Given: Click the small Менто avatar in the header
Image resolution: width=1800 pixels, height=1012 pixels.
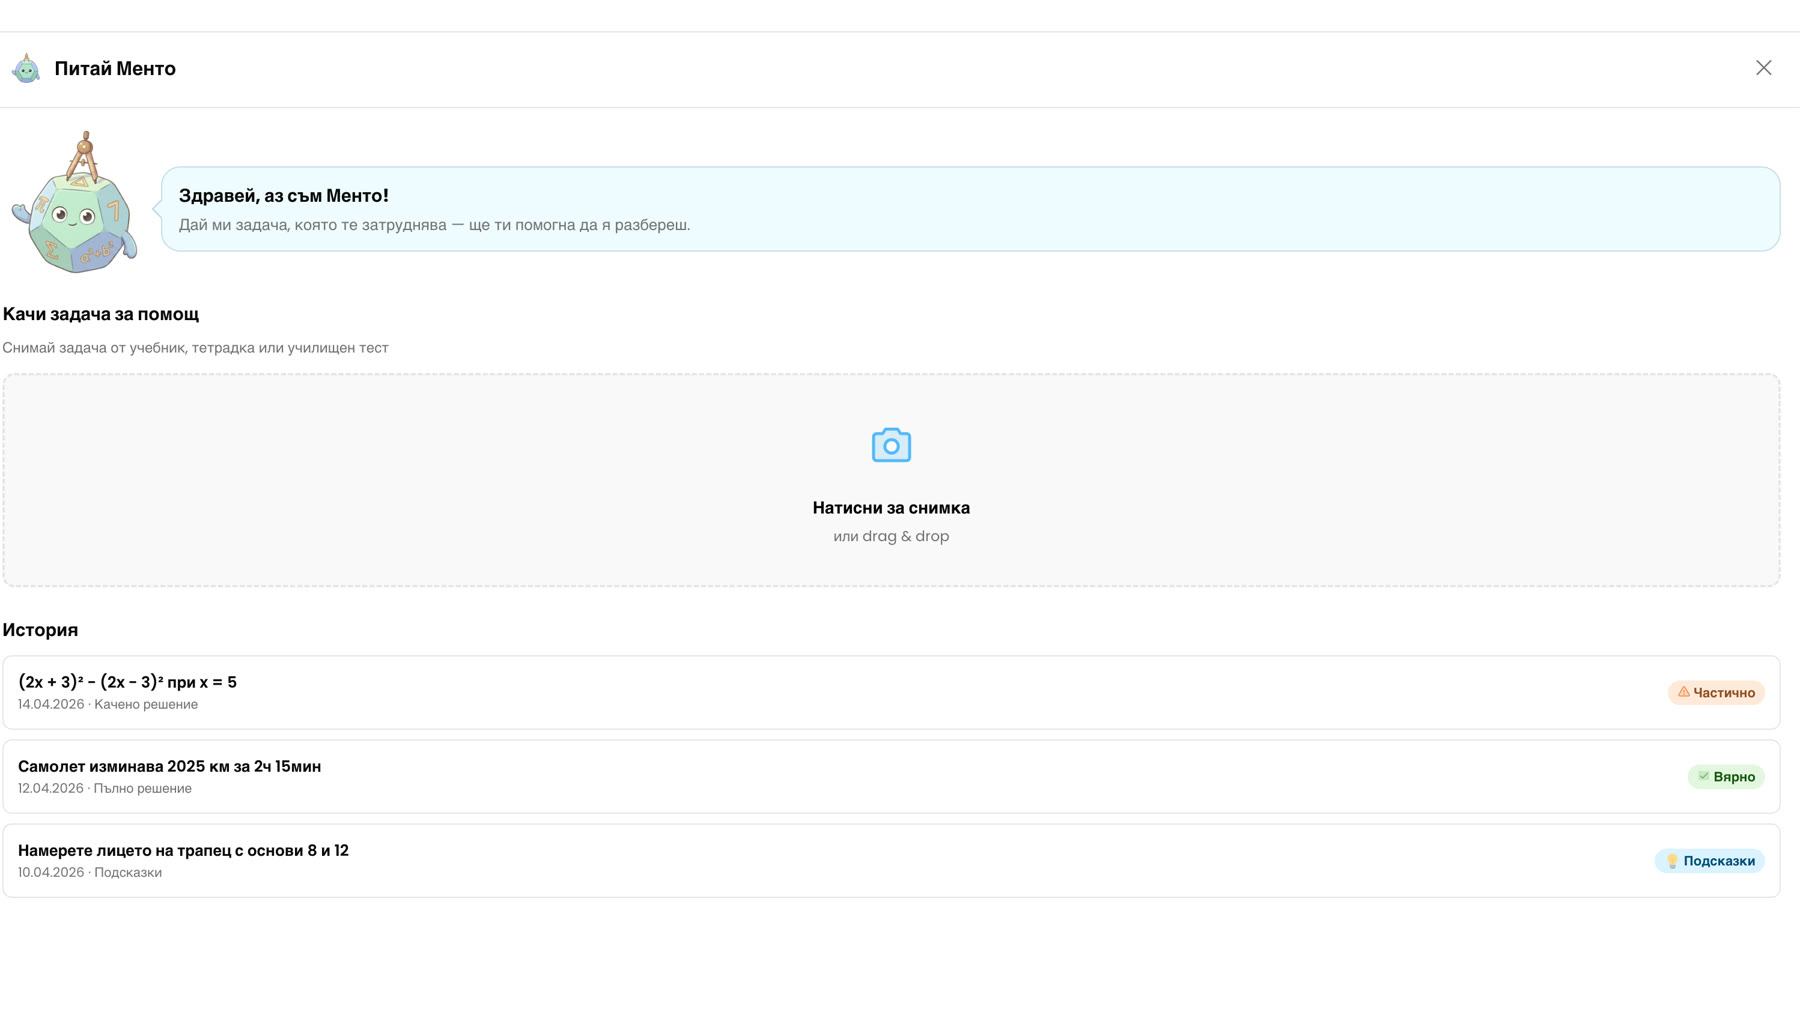Looking at the screenshot, I should [26, 68].
